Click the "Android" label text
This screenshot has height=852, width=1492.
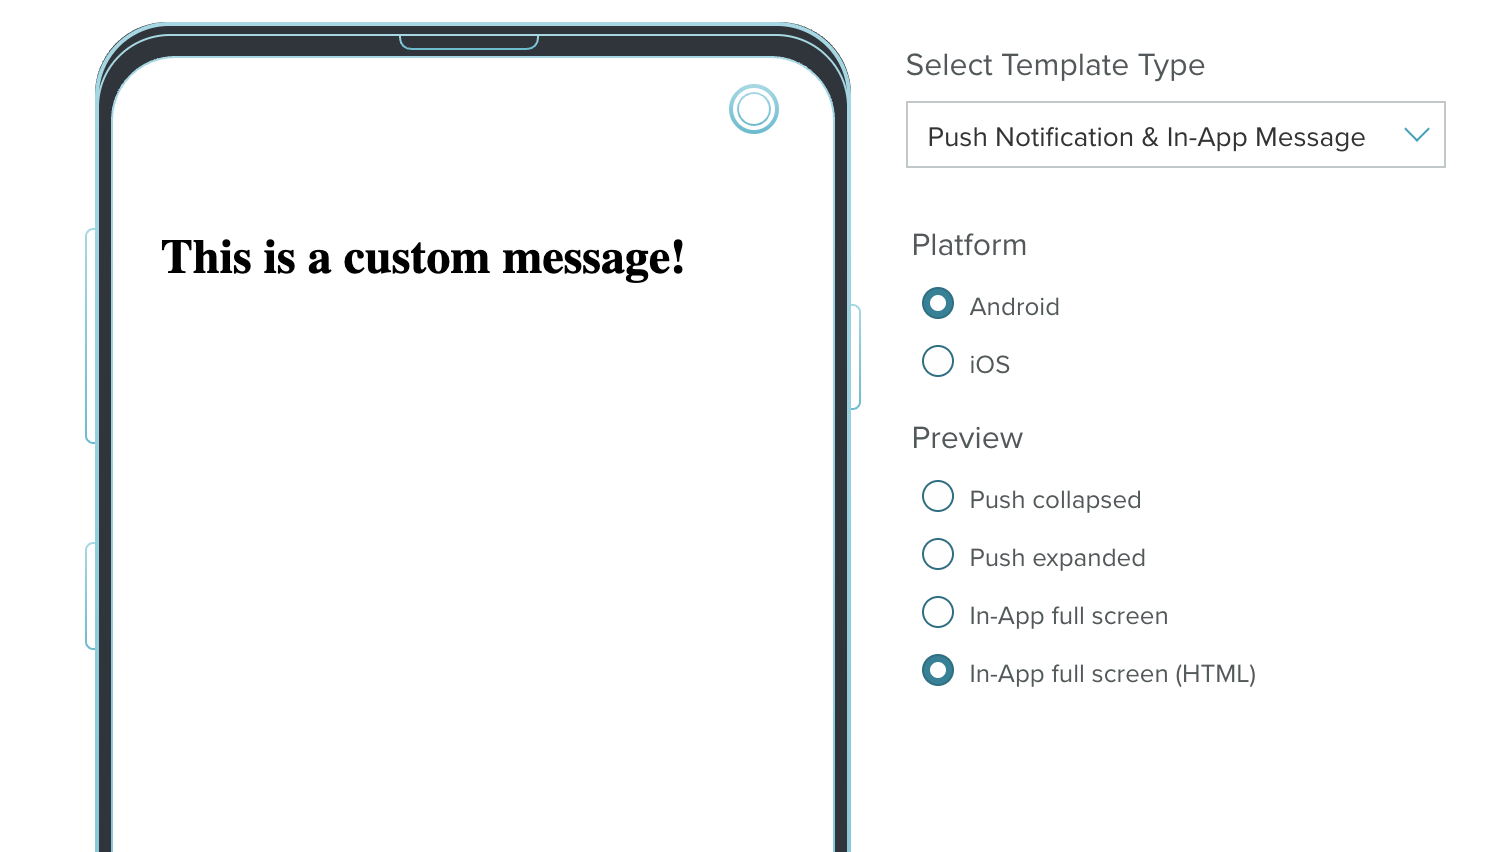[x=1014, y=307]
